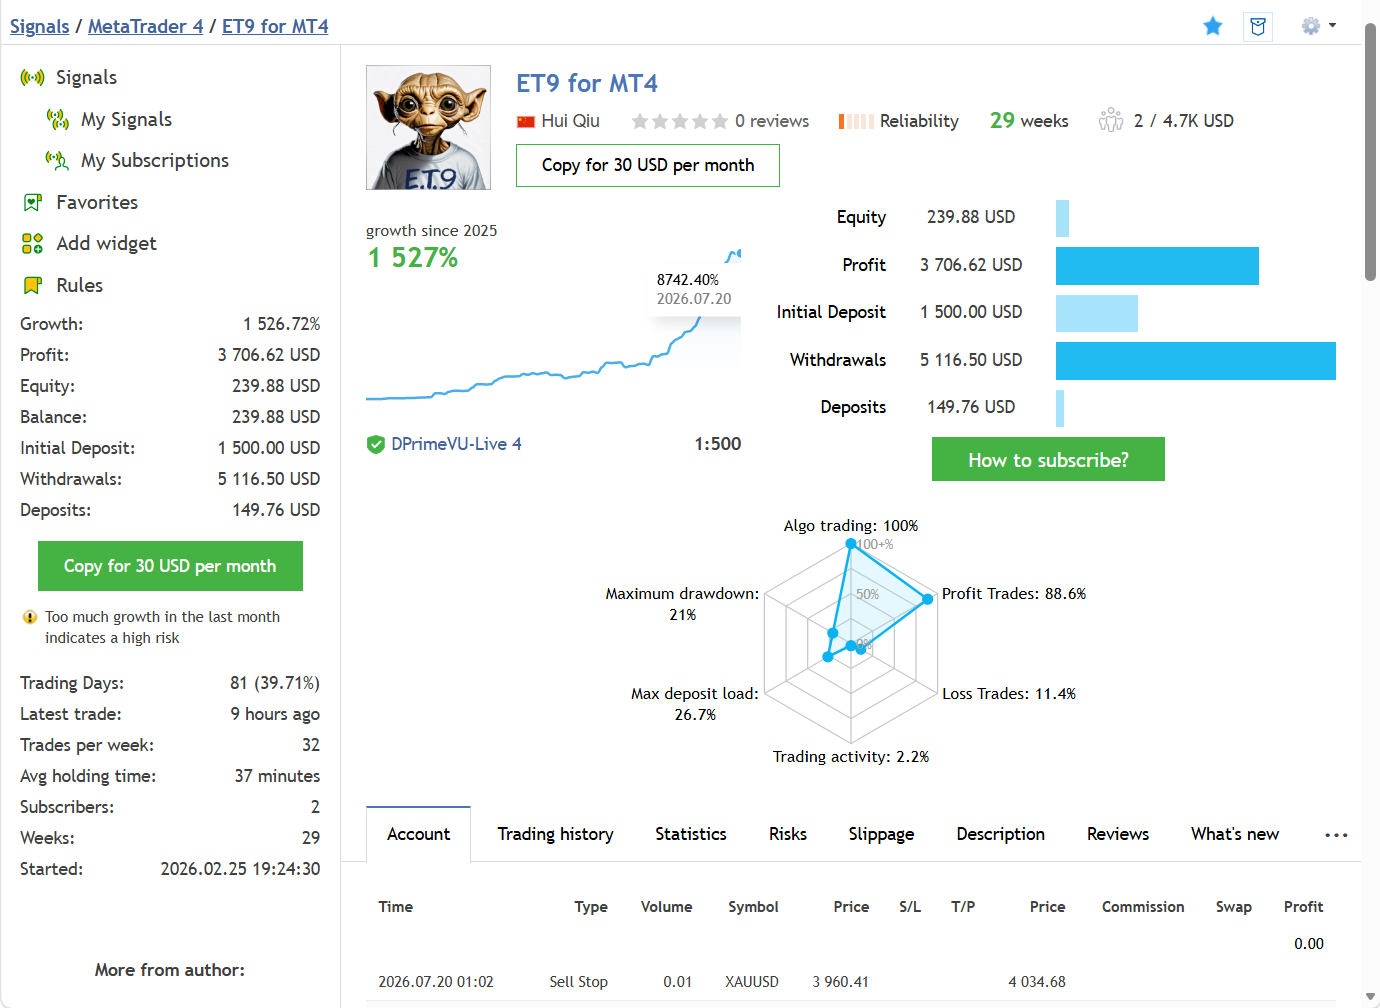Click the page's vertical scrollbar down arrow
1380x1008 pixels.
[1370, 997]
